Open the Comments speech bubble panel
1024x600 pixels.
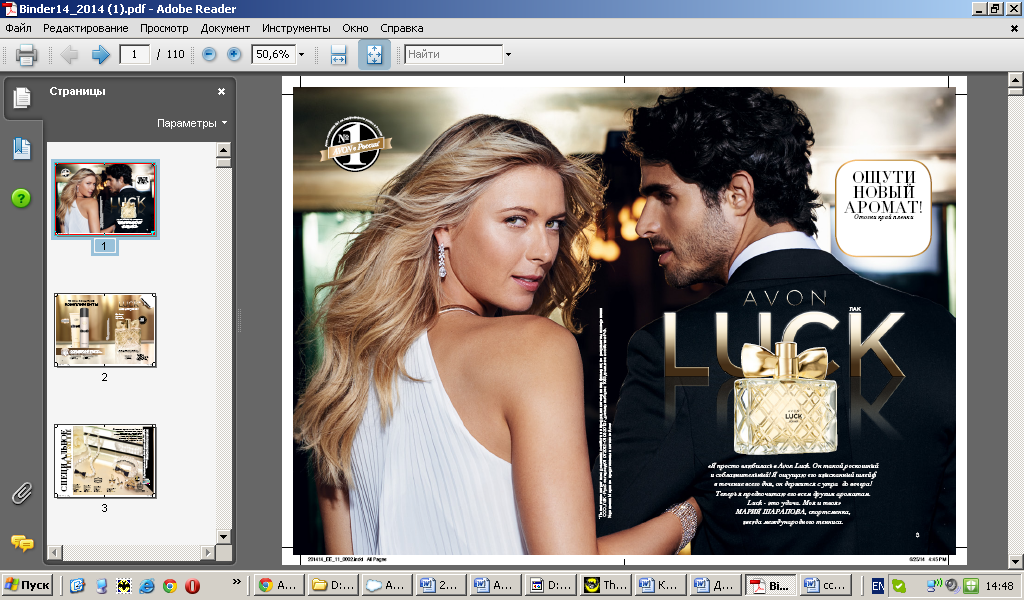[x=22, y=543]
